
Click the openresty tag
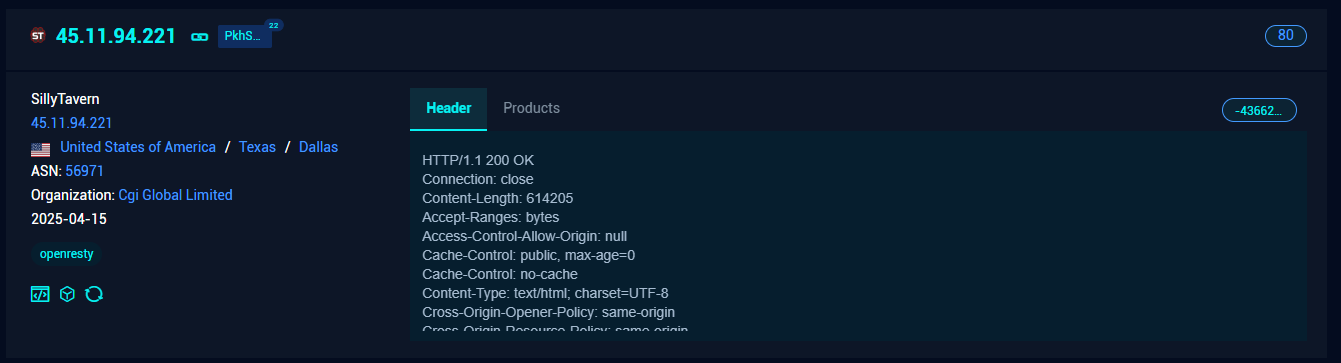point(66,254)
